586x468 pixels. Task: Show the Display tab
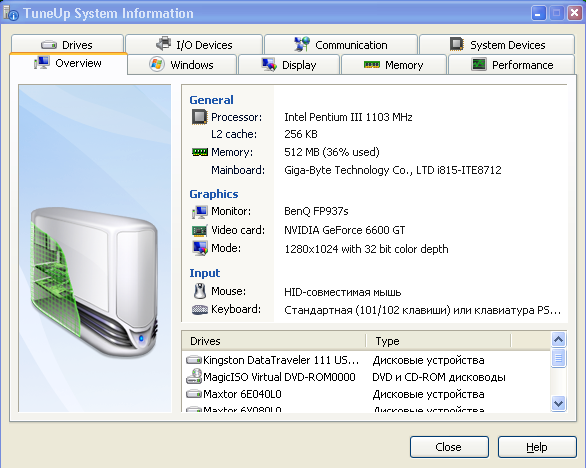[289, 65]
